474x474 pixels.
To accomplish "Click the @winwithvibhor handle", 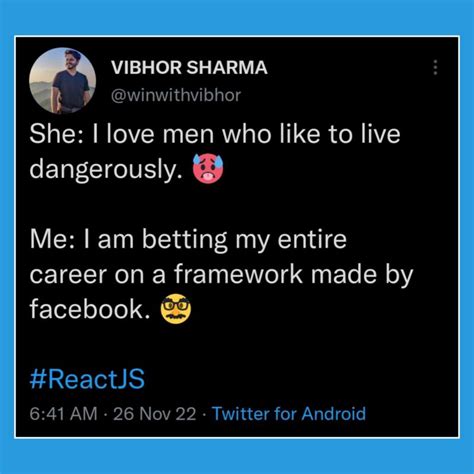I will click(x=176, y=95).
